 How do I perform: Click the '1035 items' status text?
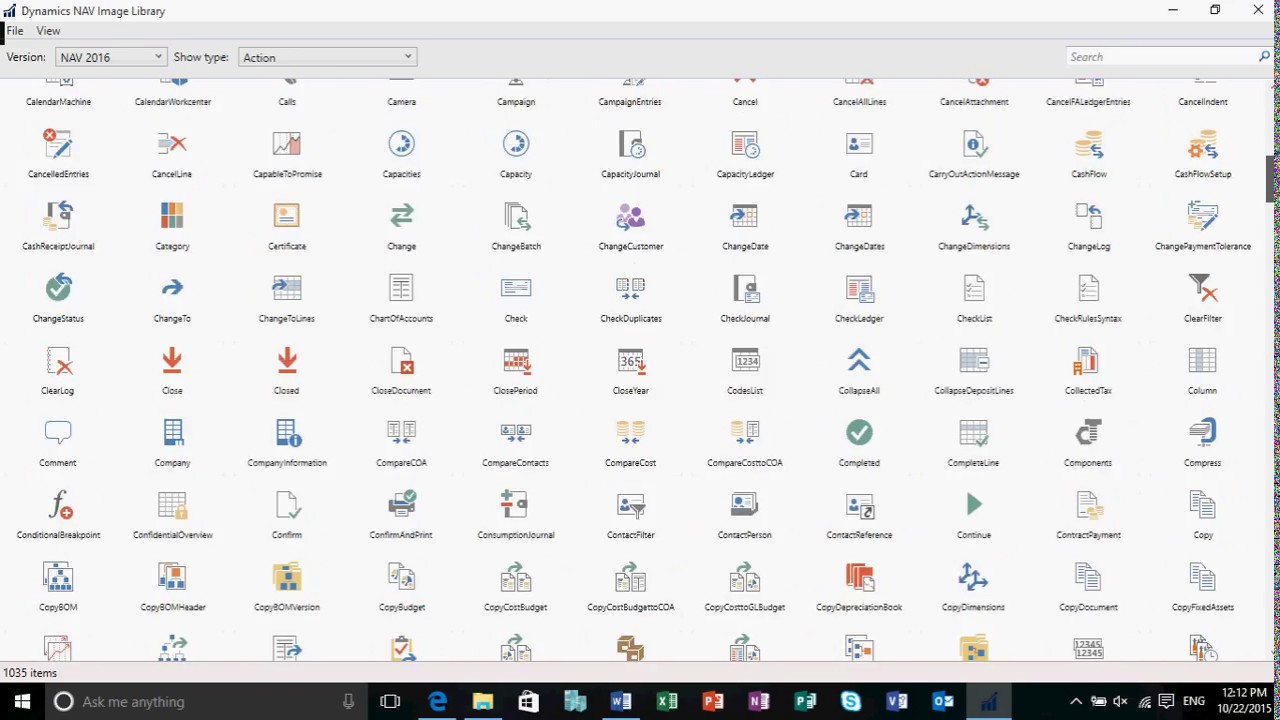(30, 673)
